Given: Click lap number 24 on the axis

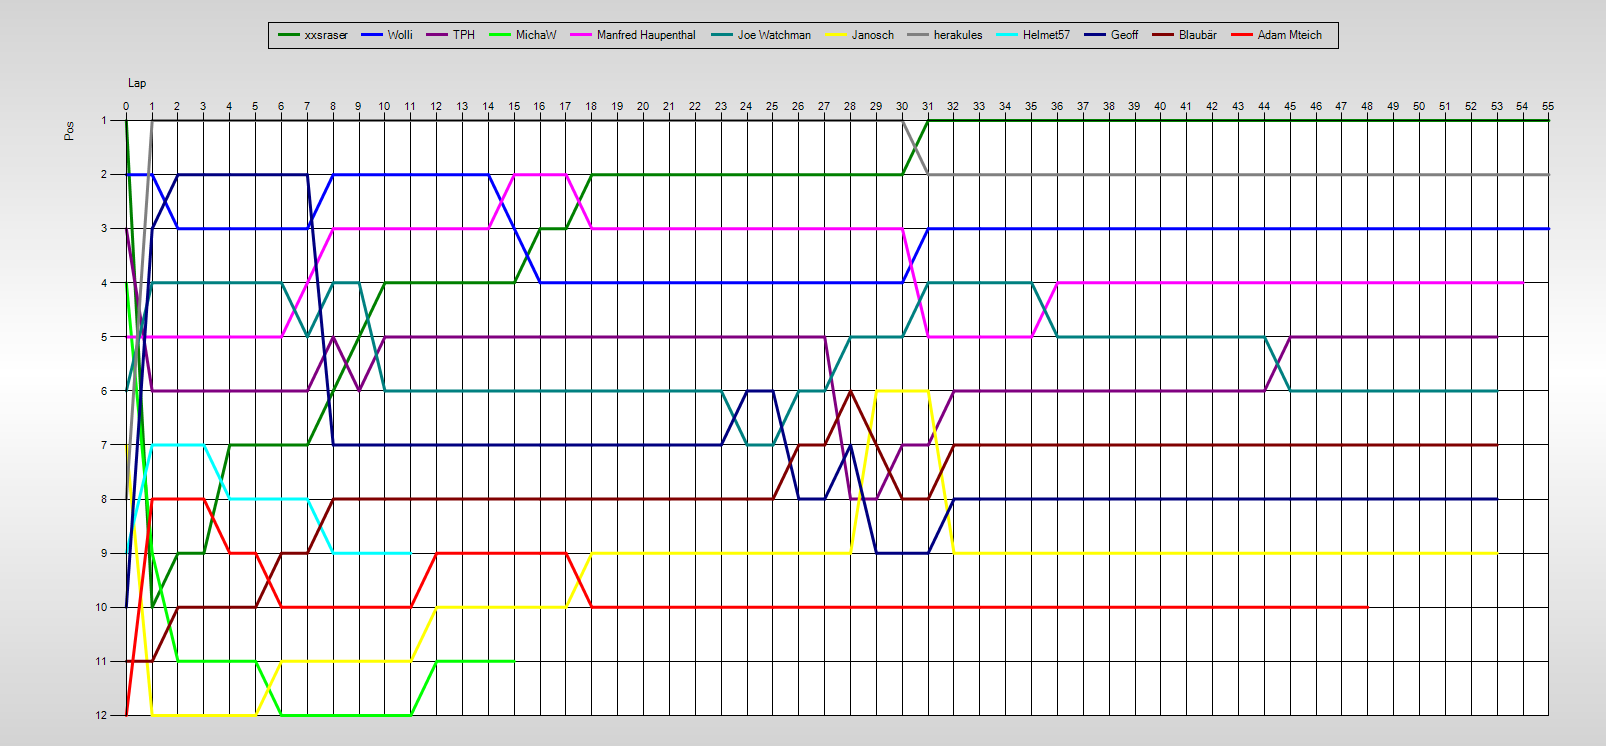Looking at the screenshot, I should point(747,106).
